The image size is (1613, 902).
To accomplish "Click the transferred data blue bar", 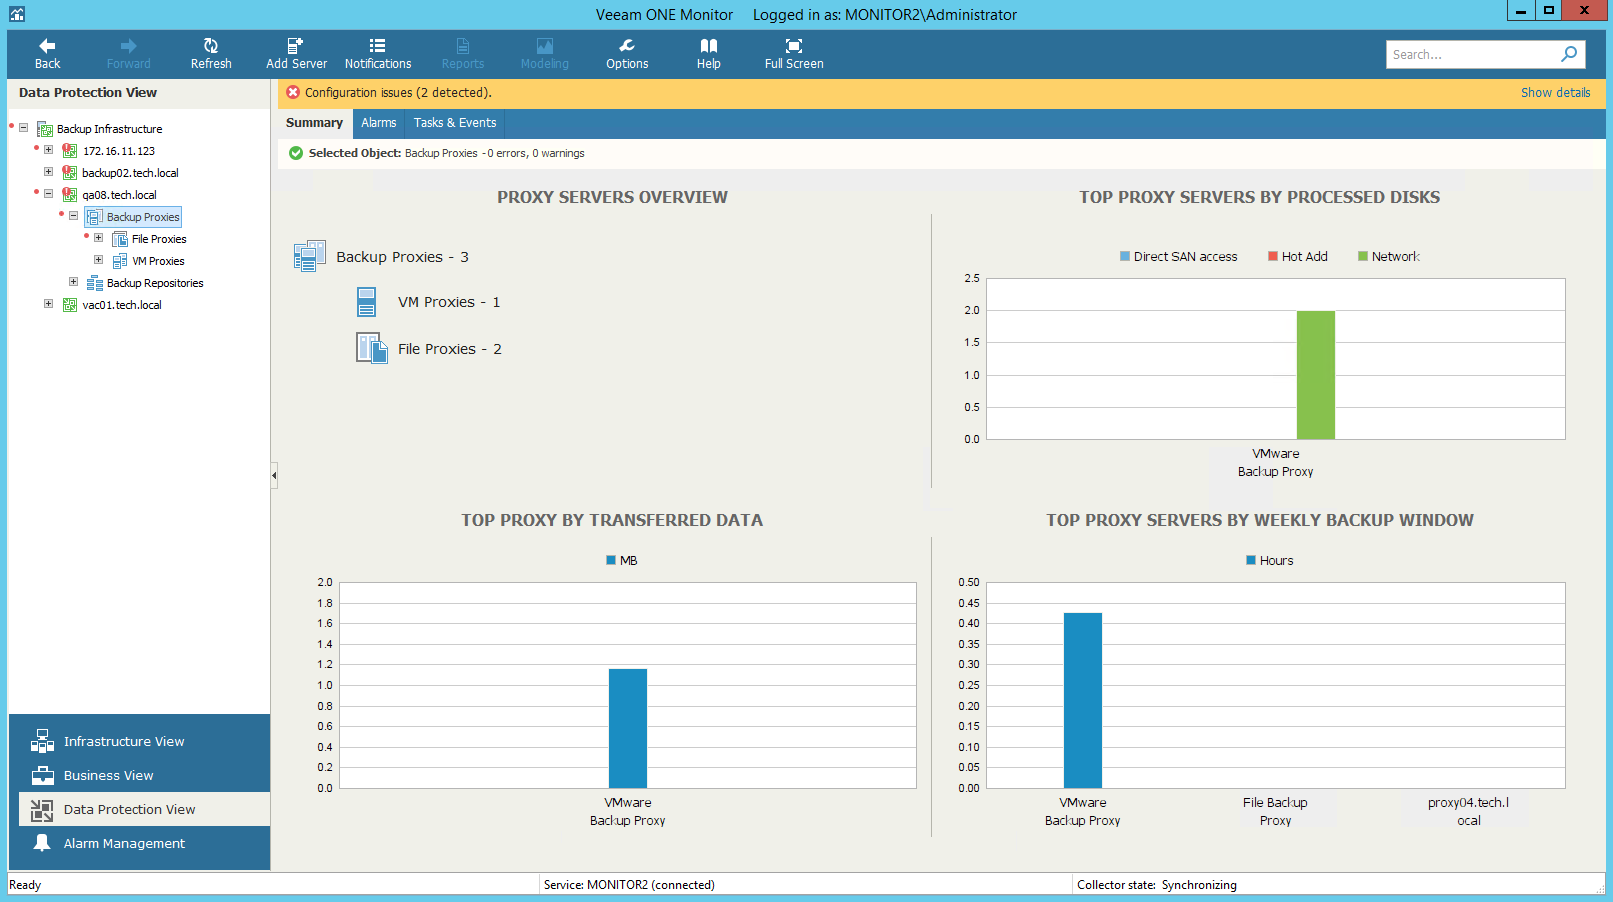I will (x=628, y=728).
